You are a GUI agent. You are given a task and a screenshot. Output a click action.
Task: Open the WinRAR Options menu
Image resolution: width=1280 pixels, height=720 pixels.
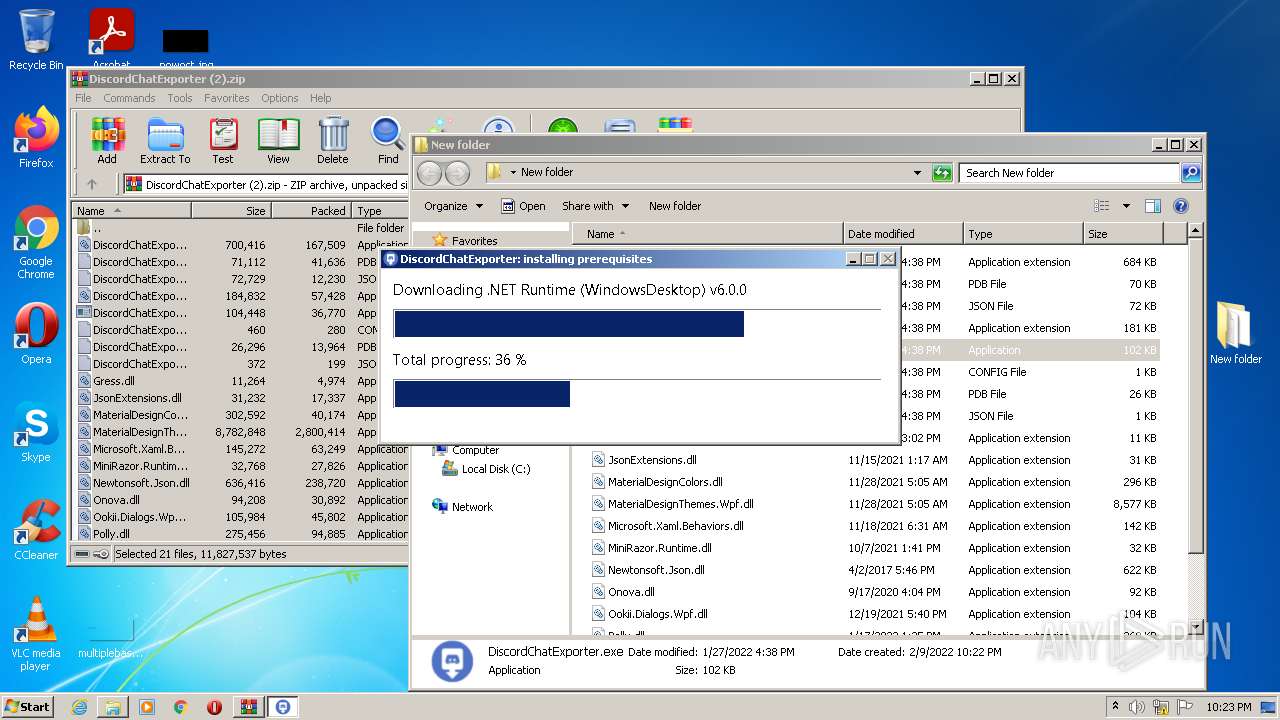280,98
